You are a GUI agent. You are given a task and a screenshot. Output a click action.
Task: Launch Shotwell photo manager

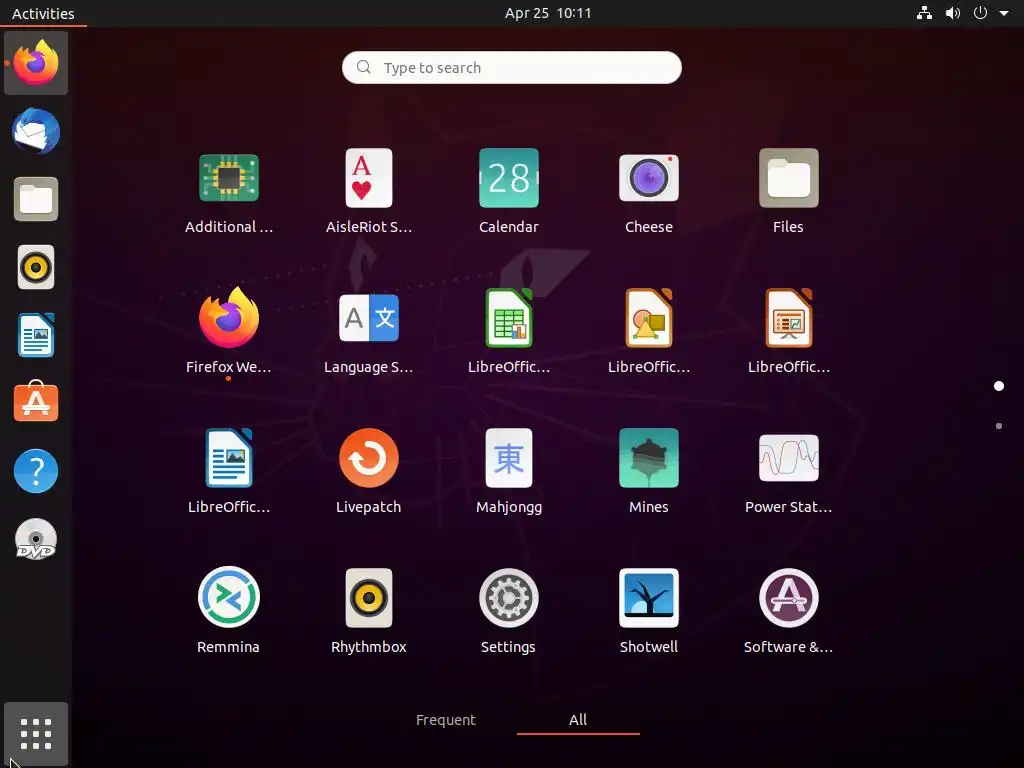click(648, 598)
